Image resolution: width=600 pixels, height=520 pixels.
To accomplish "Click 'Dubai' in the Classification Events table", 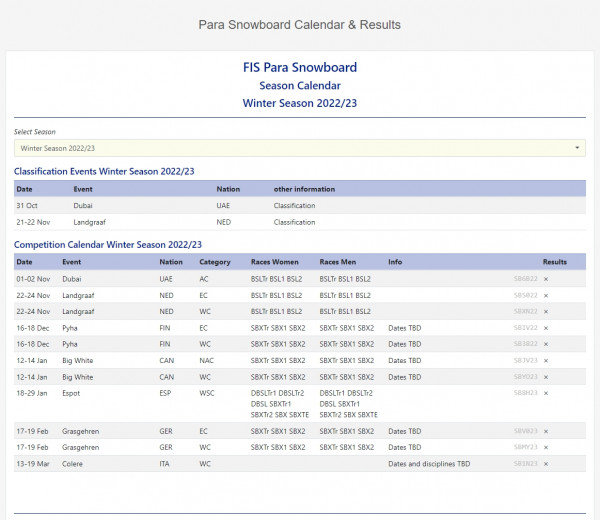I will pos(83,205).
